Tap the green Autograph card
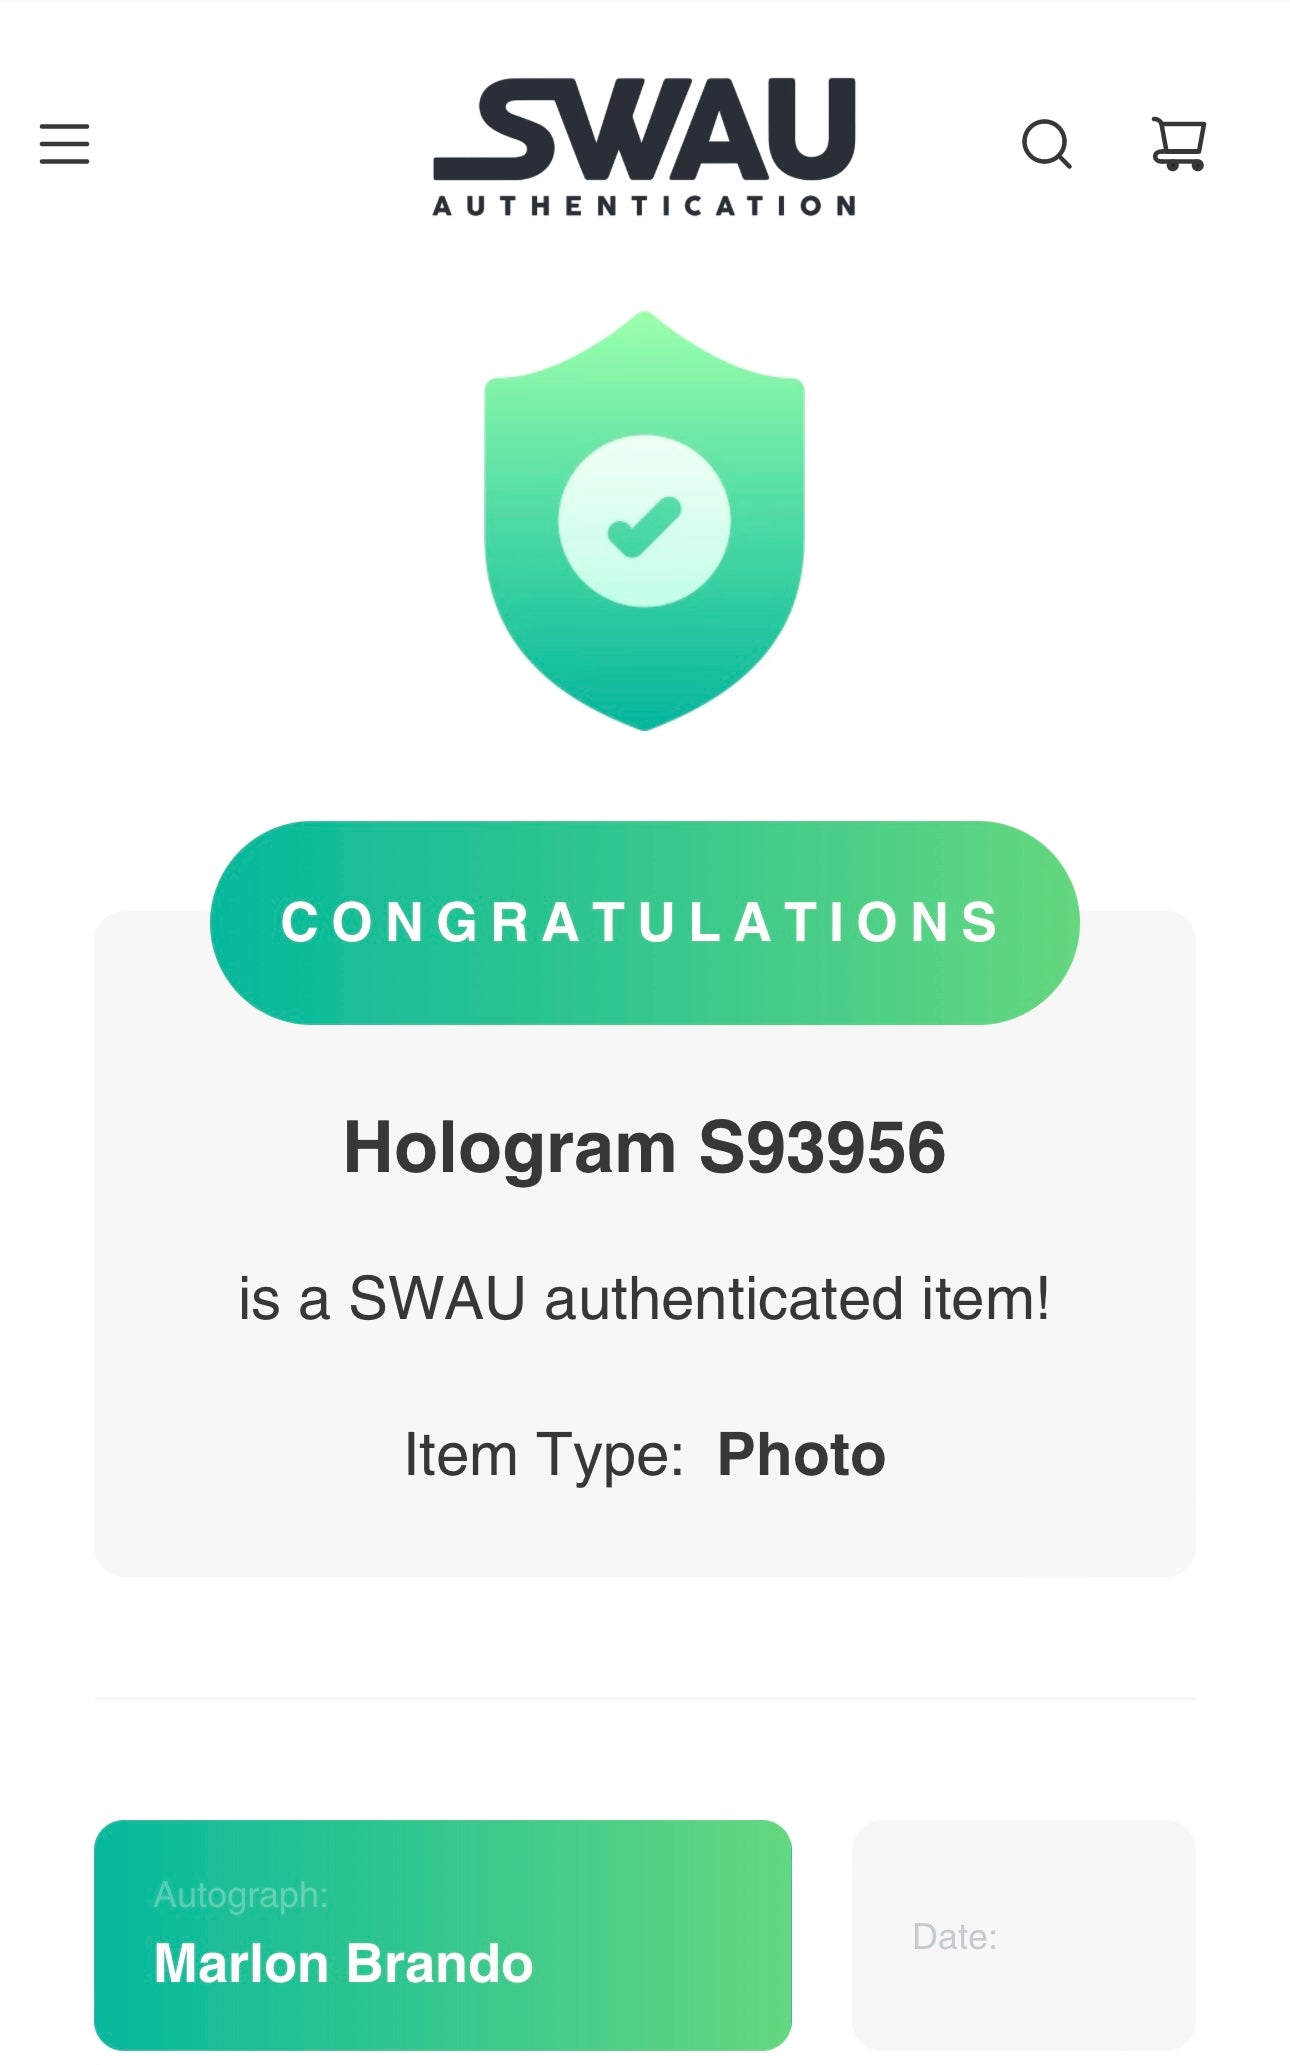Viewport: 1290px width, 2065px height. pyautogui.click(x=443, y=1934)
